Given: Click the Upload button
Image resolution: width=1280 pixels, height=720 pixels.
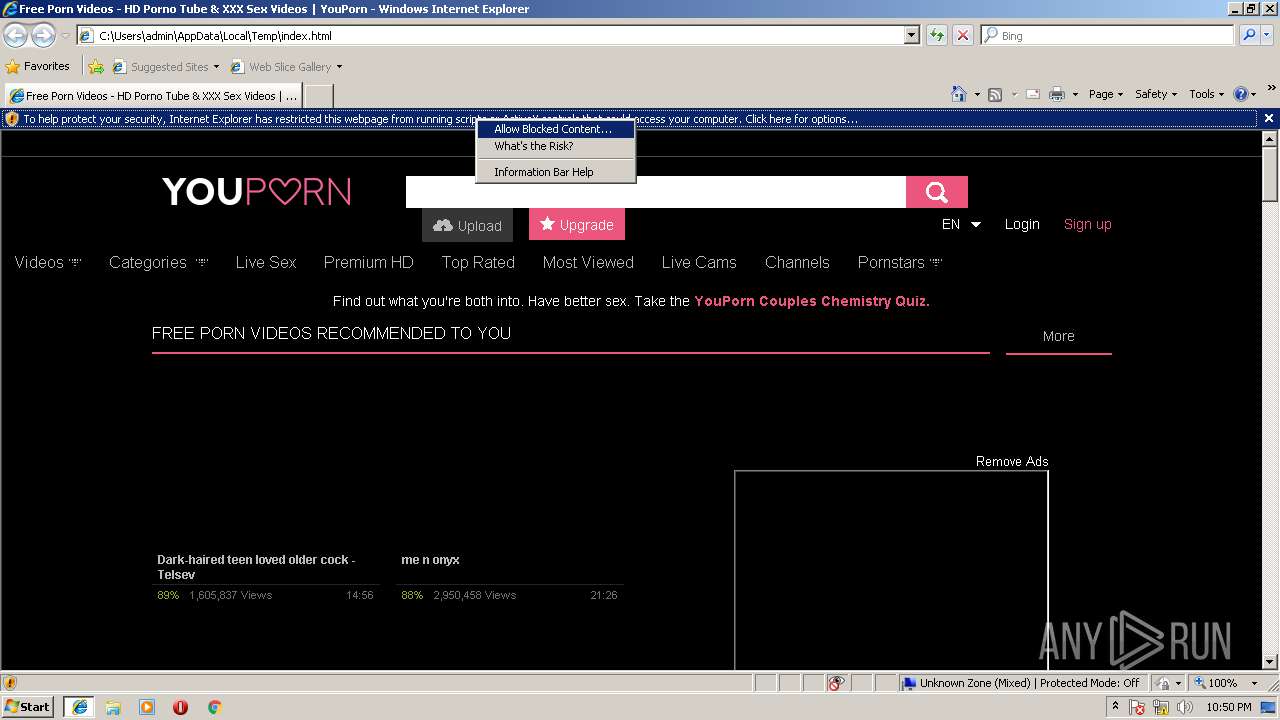Looking at the screenshot, I should [x=467, y=225].
